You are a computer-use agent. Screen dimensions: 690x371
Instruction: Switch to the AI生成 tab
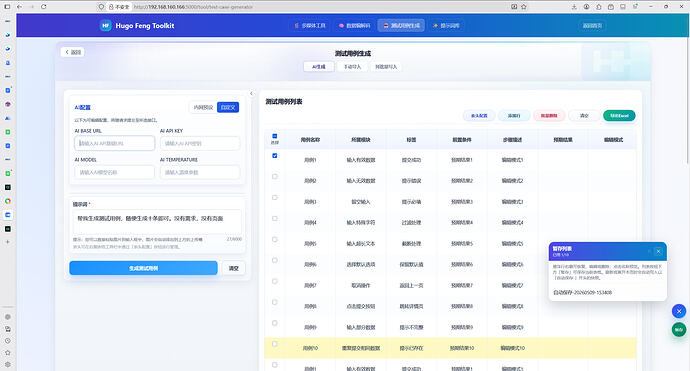click(x=319, y=67)
